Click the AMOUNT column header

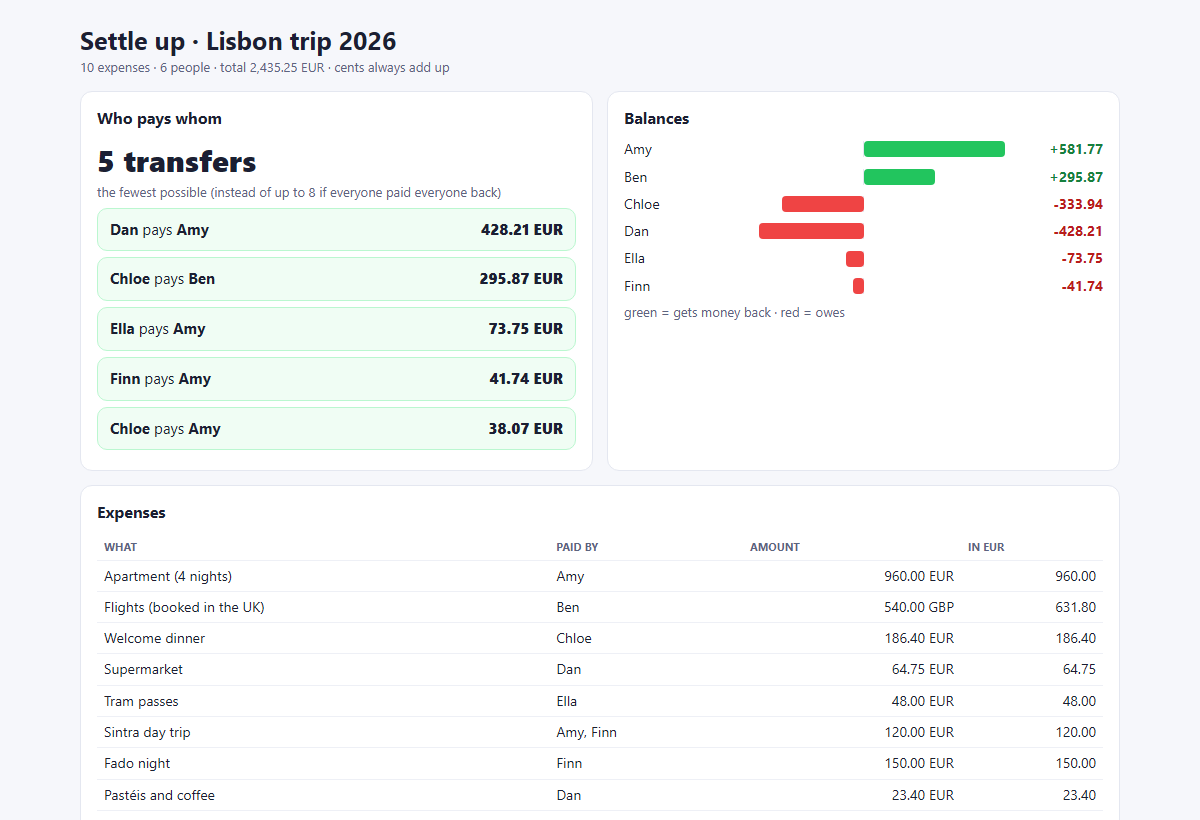(775, 547)
